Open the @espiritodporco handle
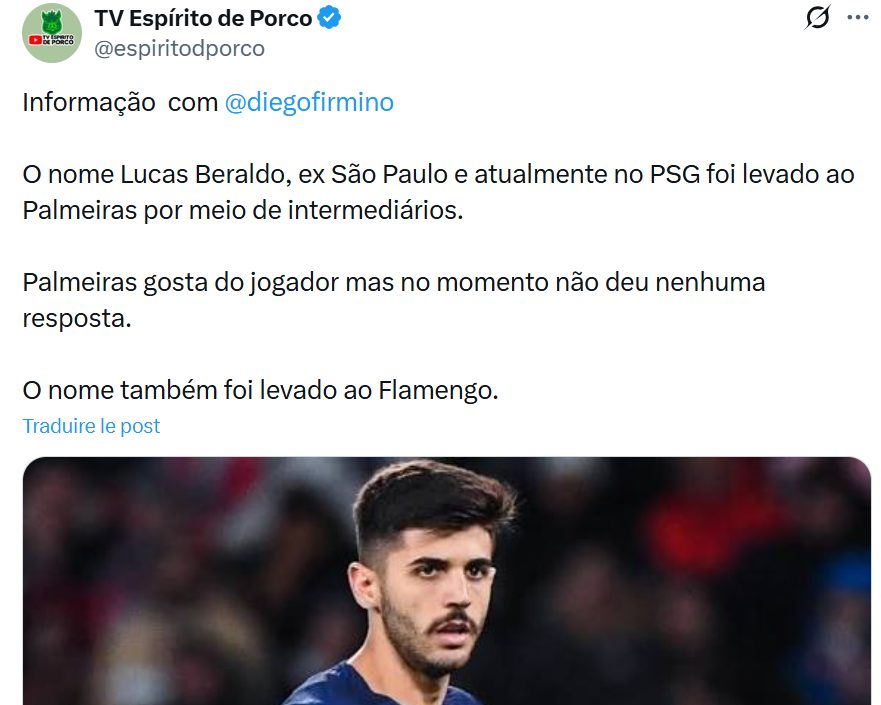Image resolution: width=881 pixels, height=705 pixels. 179,48
